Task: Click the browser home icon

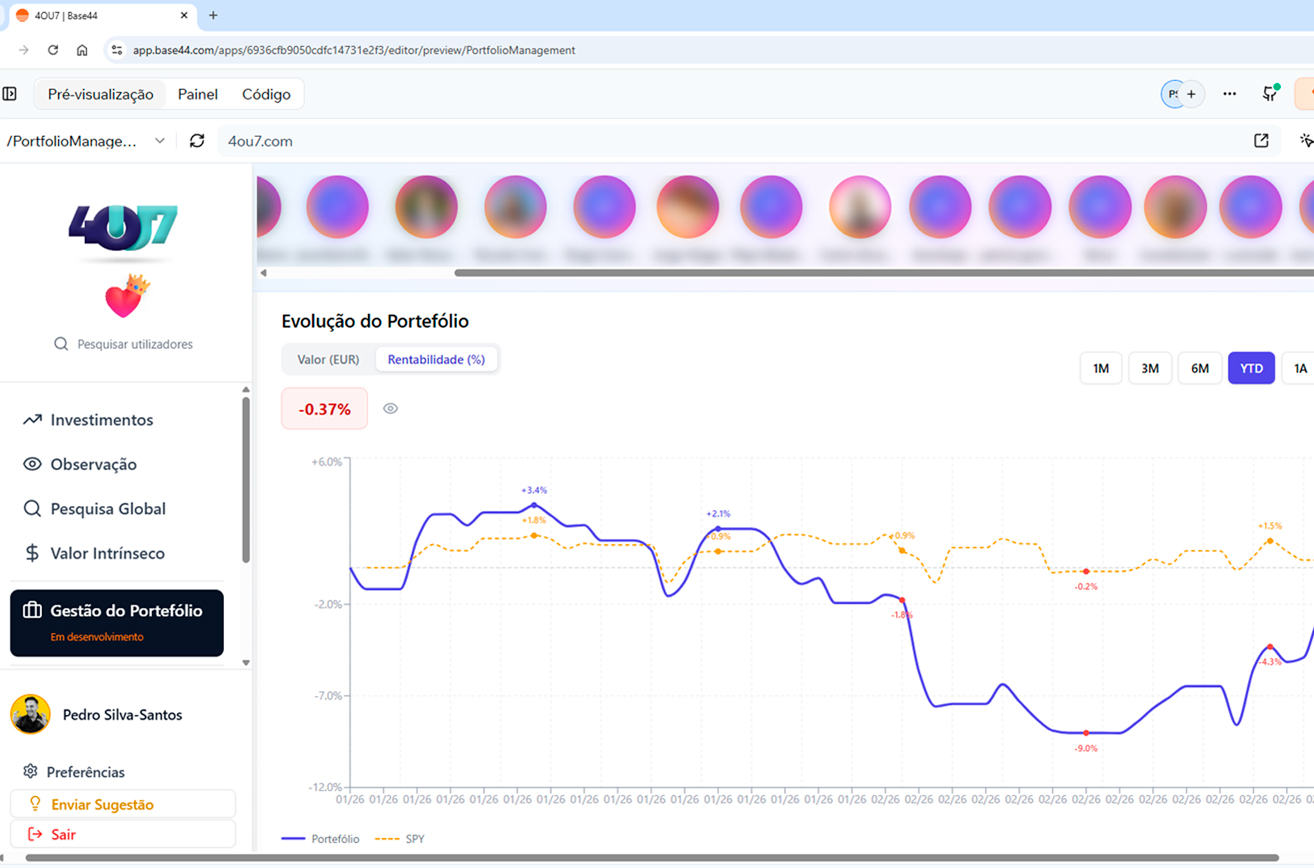Action: tap(82, 50)
